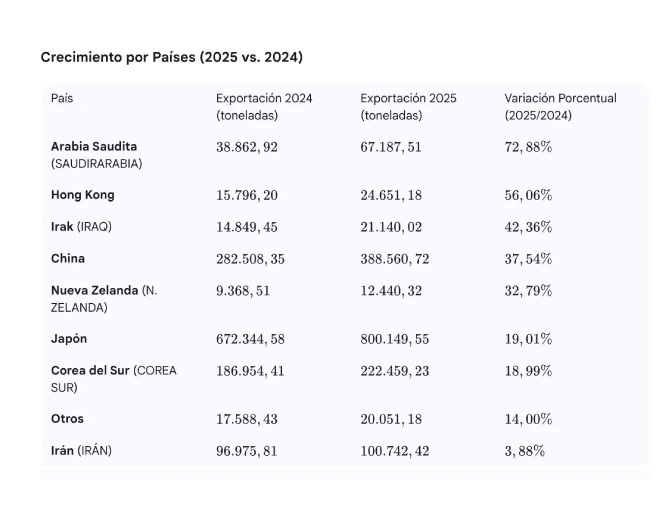Select the Hong Kong country cell
This screenshot has width=659, height=514.
point(83,195)
